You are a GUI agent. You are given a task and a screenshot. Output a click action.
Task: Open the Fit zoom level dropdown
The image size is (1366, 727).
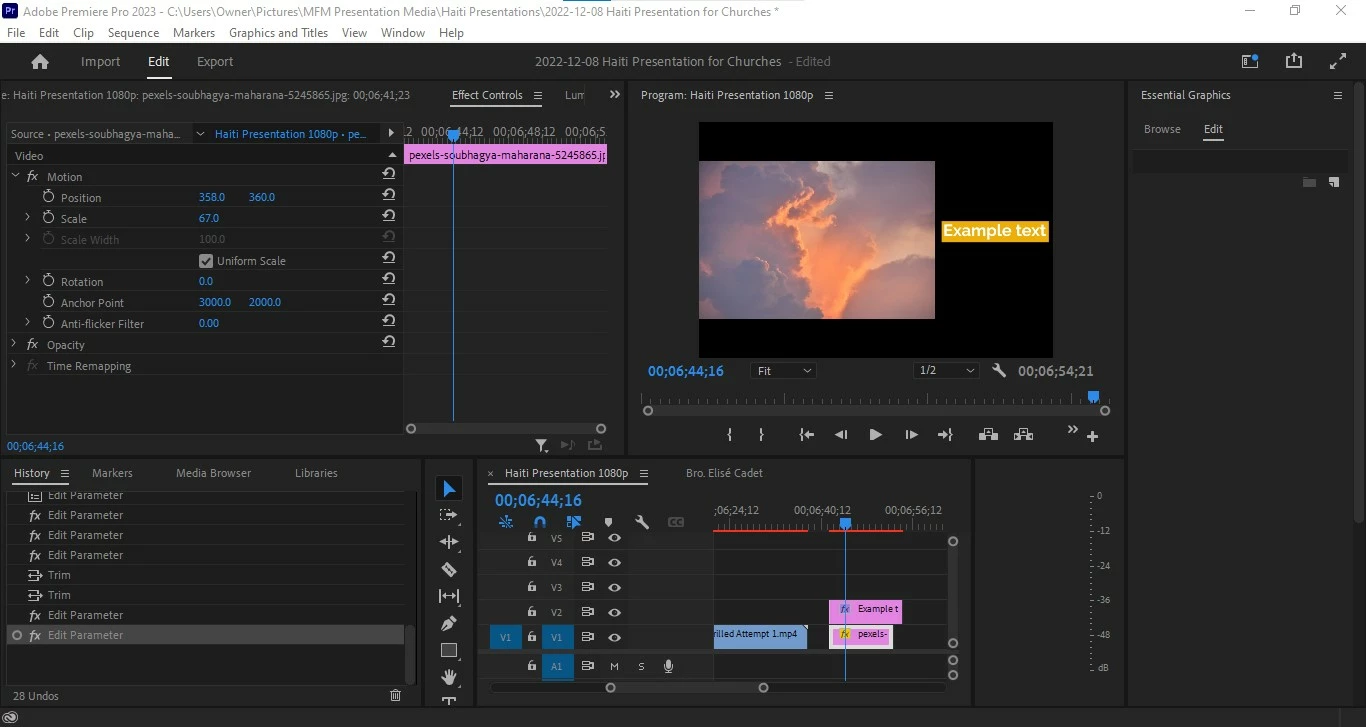(x=783, y=371)
